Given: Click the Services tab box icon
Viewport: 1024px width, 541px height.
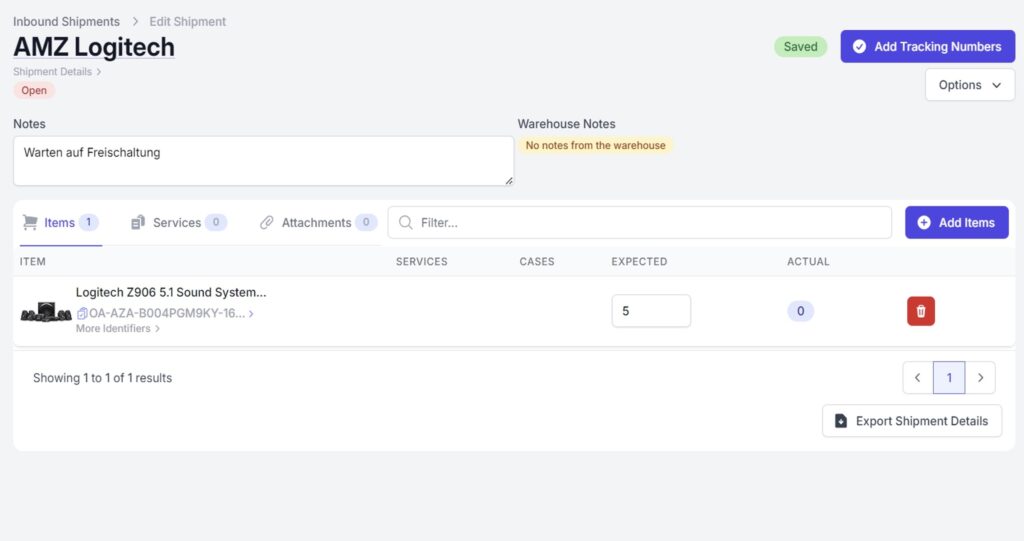Looking at the screenshot, I should pos(138,223).
